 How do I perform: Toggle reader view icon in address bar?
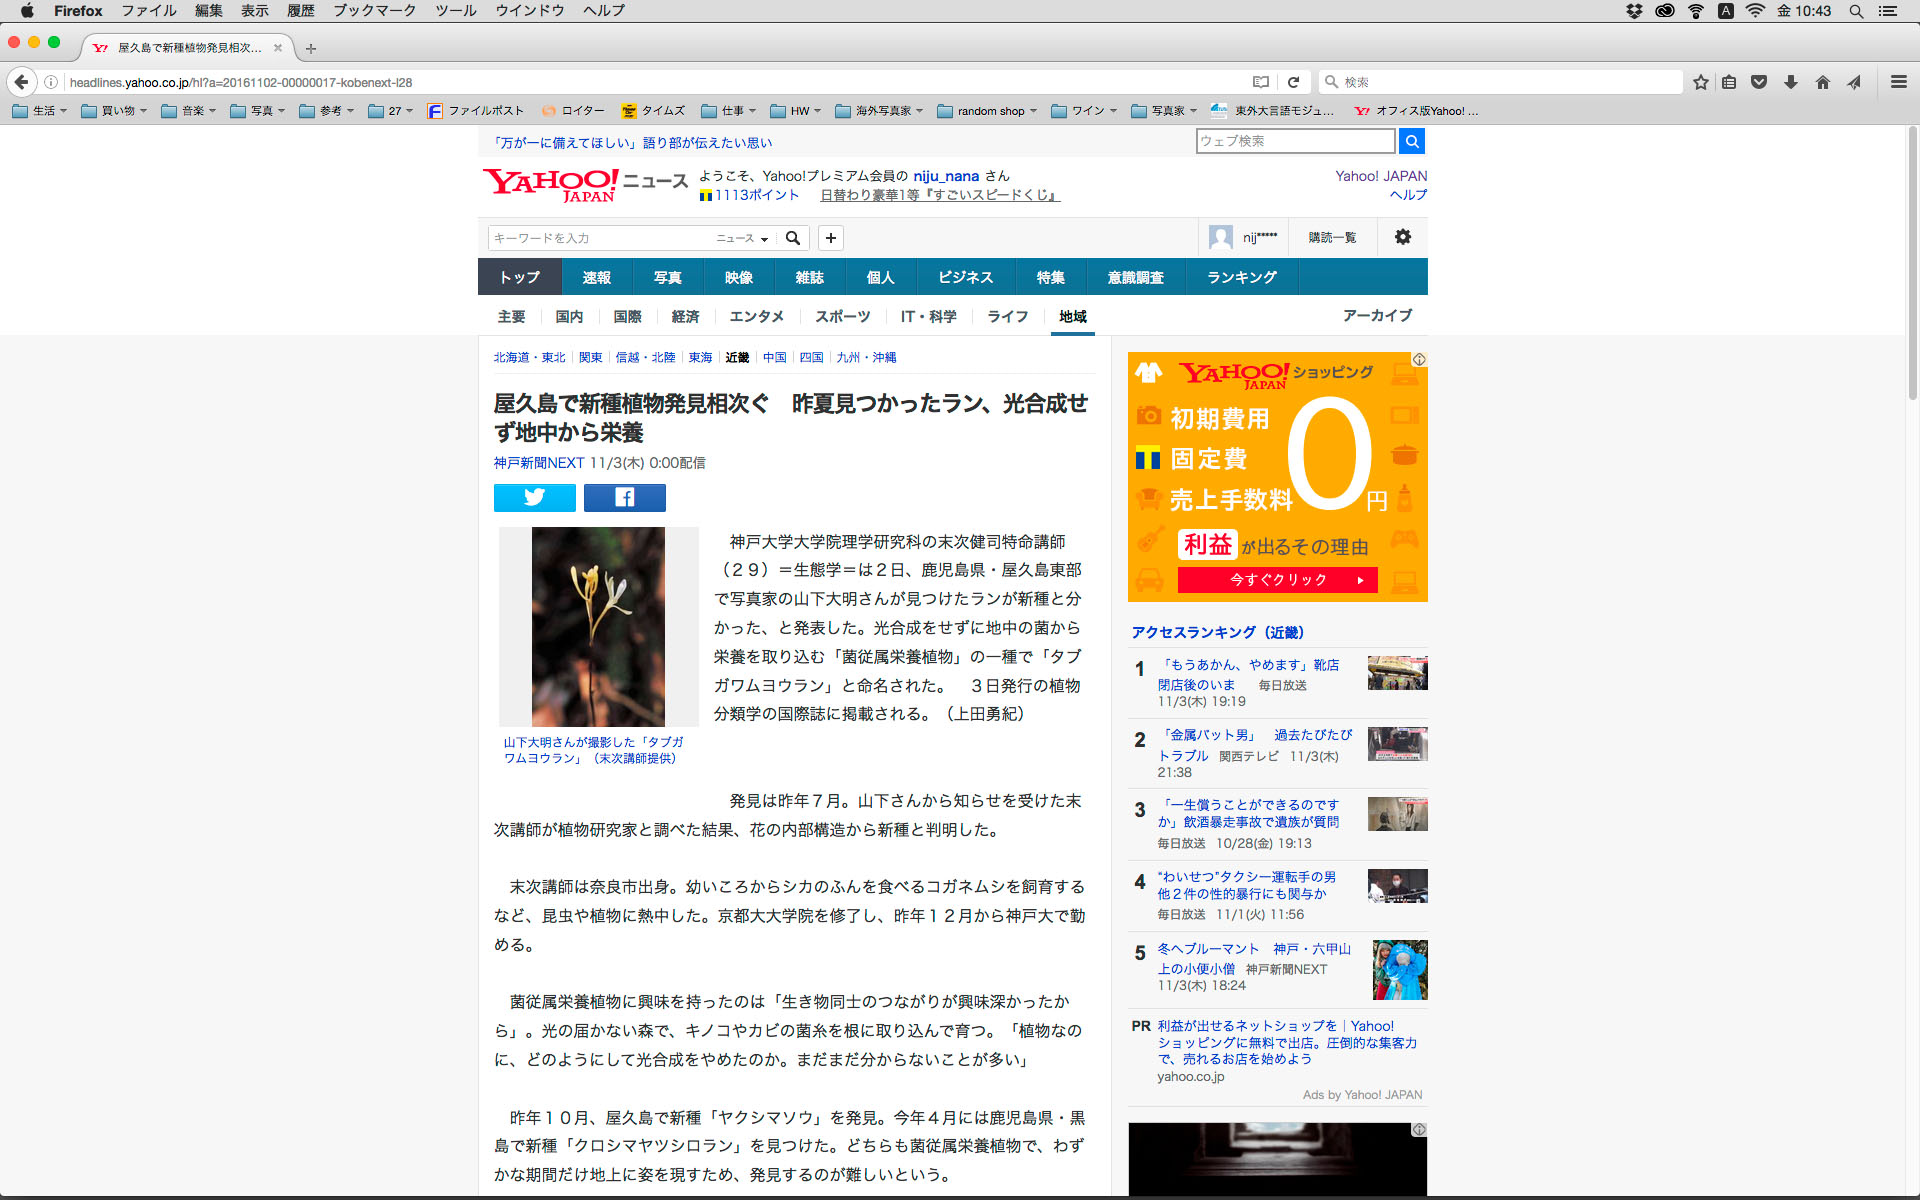(x=1261, y=82)
